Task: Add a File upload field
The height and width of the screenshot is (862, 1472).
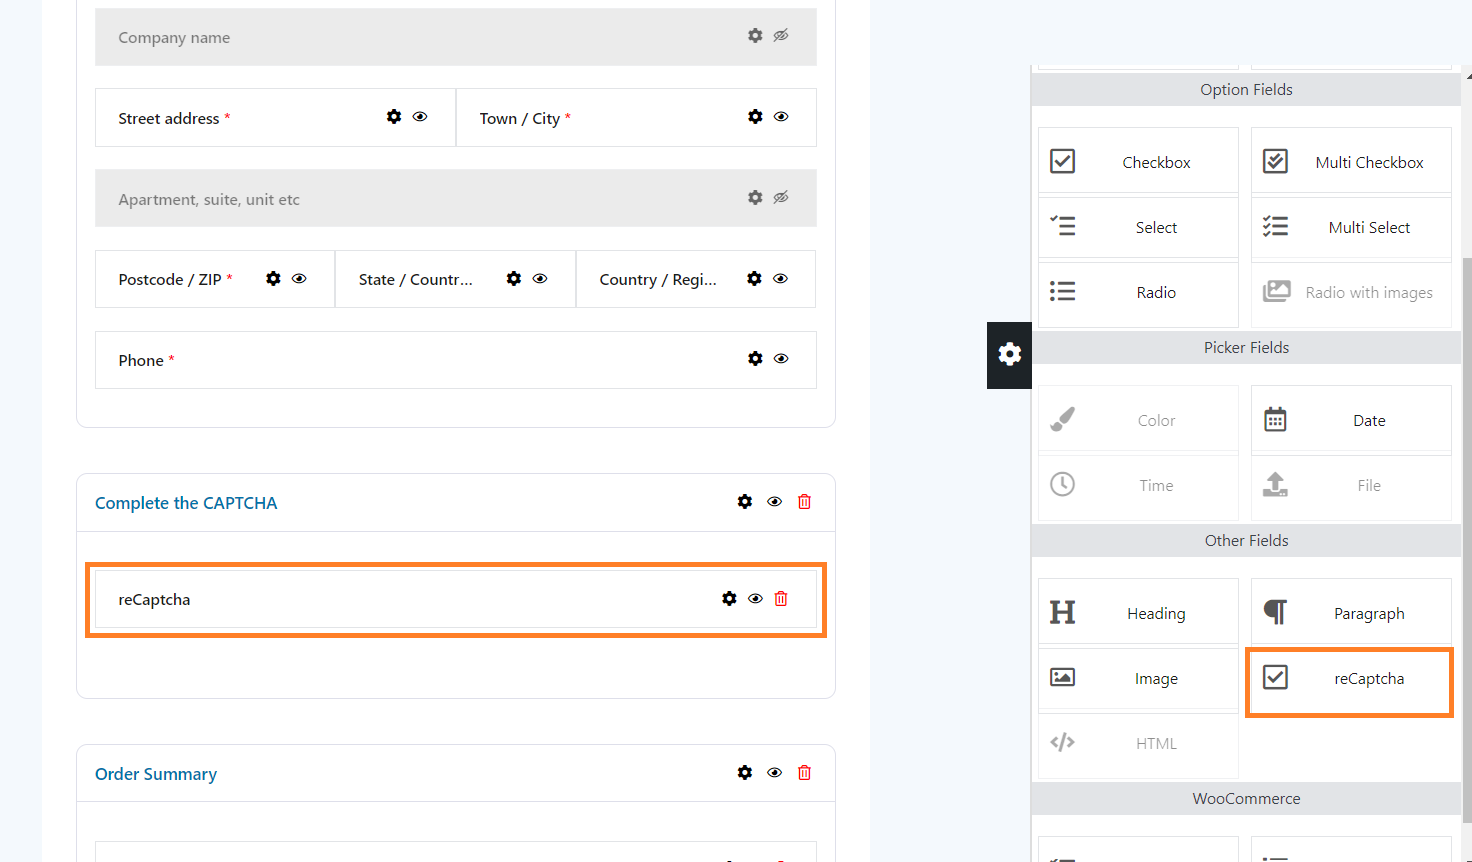Action: point(1351,486)
